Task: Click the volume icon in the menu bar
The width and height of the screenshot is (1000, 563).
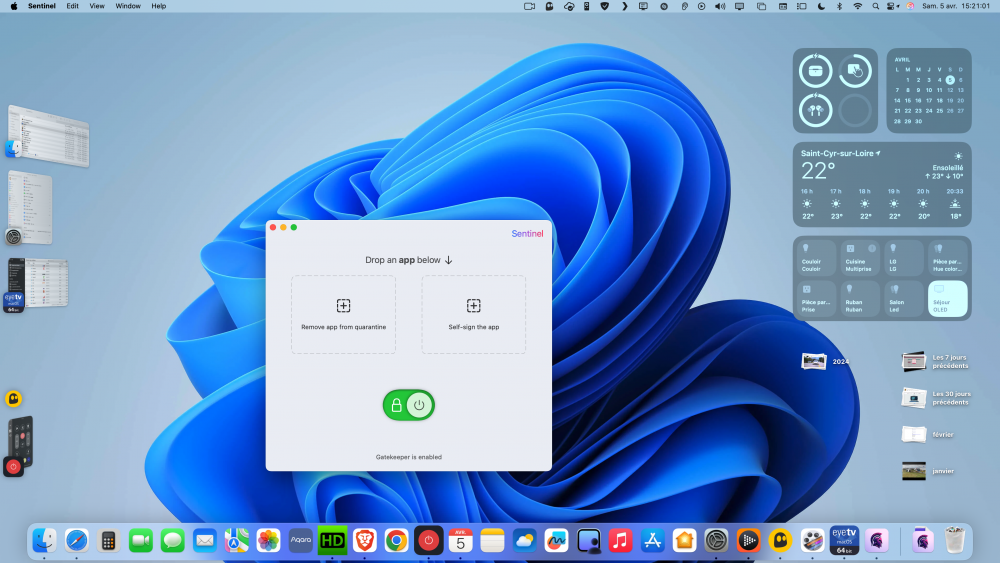Action: [720, 6]
